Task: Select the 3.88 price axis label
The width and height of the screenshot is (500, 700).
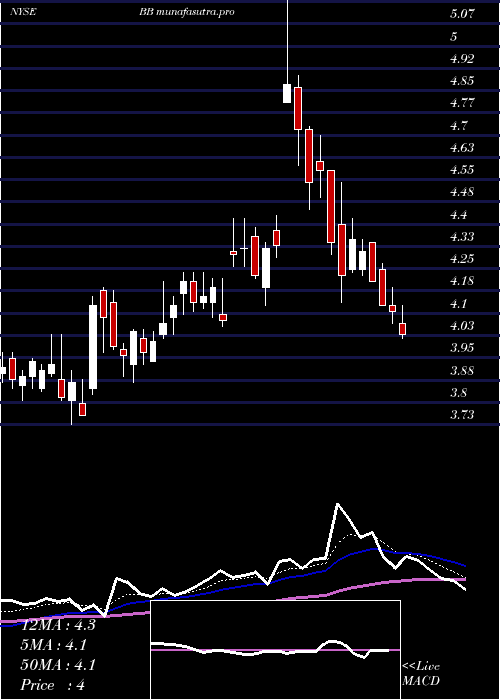Action: [x=462, y=371]
